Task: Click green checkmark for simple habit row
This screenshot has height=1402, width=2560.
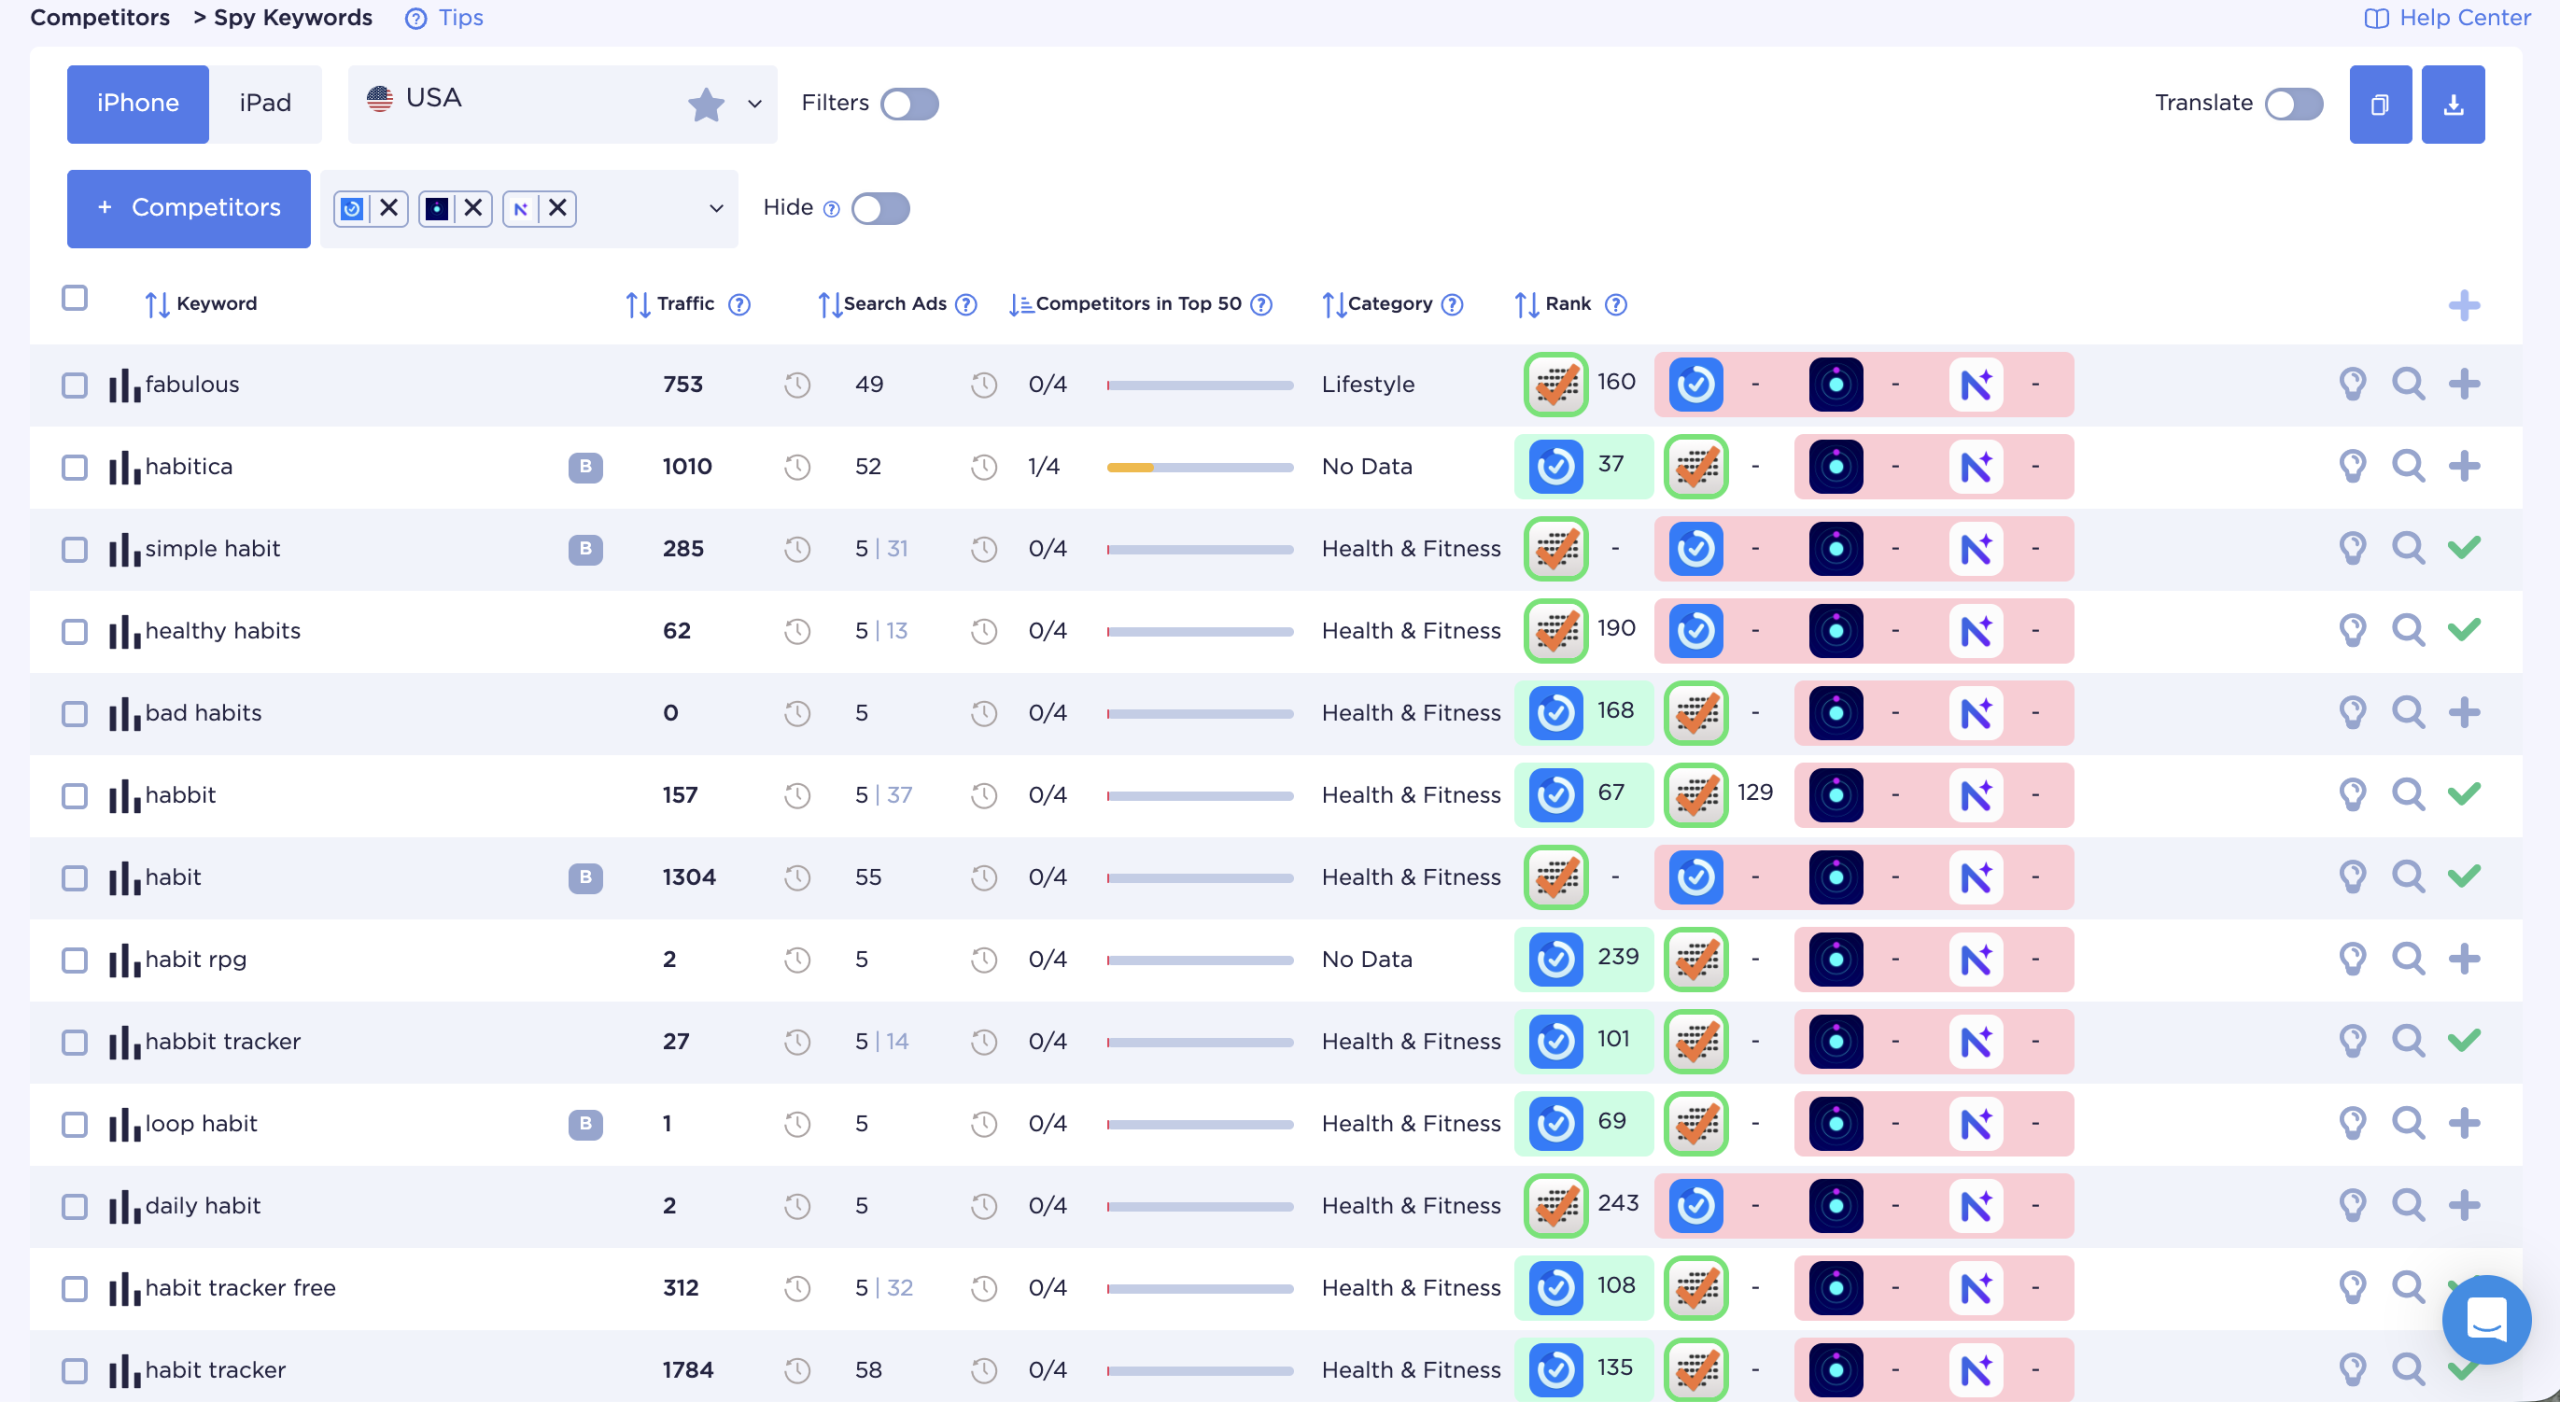Action: click(2464, 548)
